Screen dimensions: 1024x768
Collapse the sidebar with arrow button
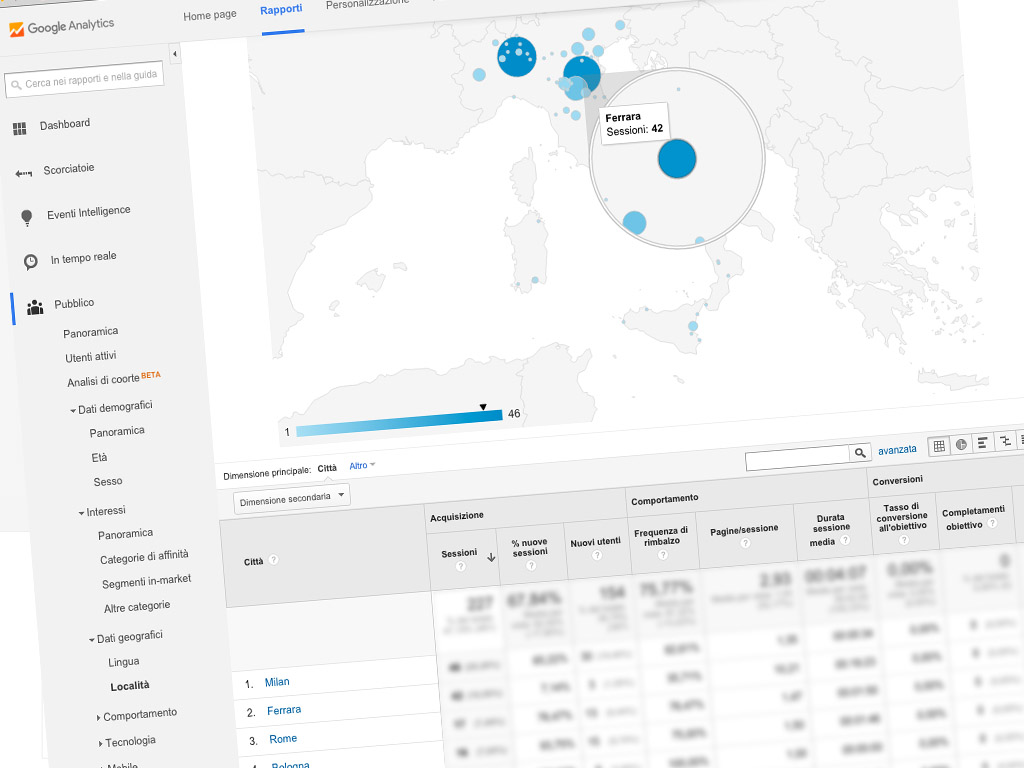[x=174, y=54]
